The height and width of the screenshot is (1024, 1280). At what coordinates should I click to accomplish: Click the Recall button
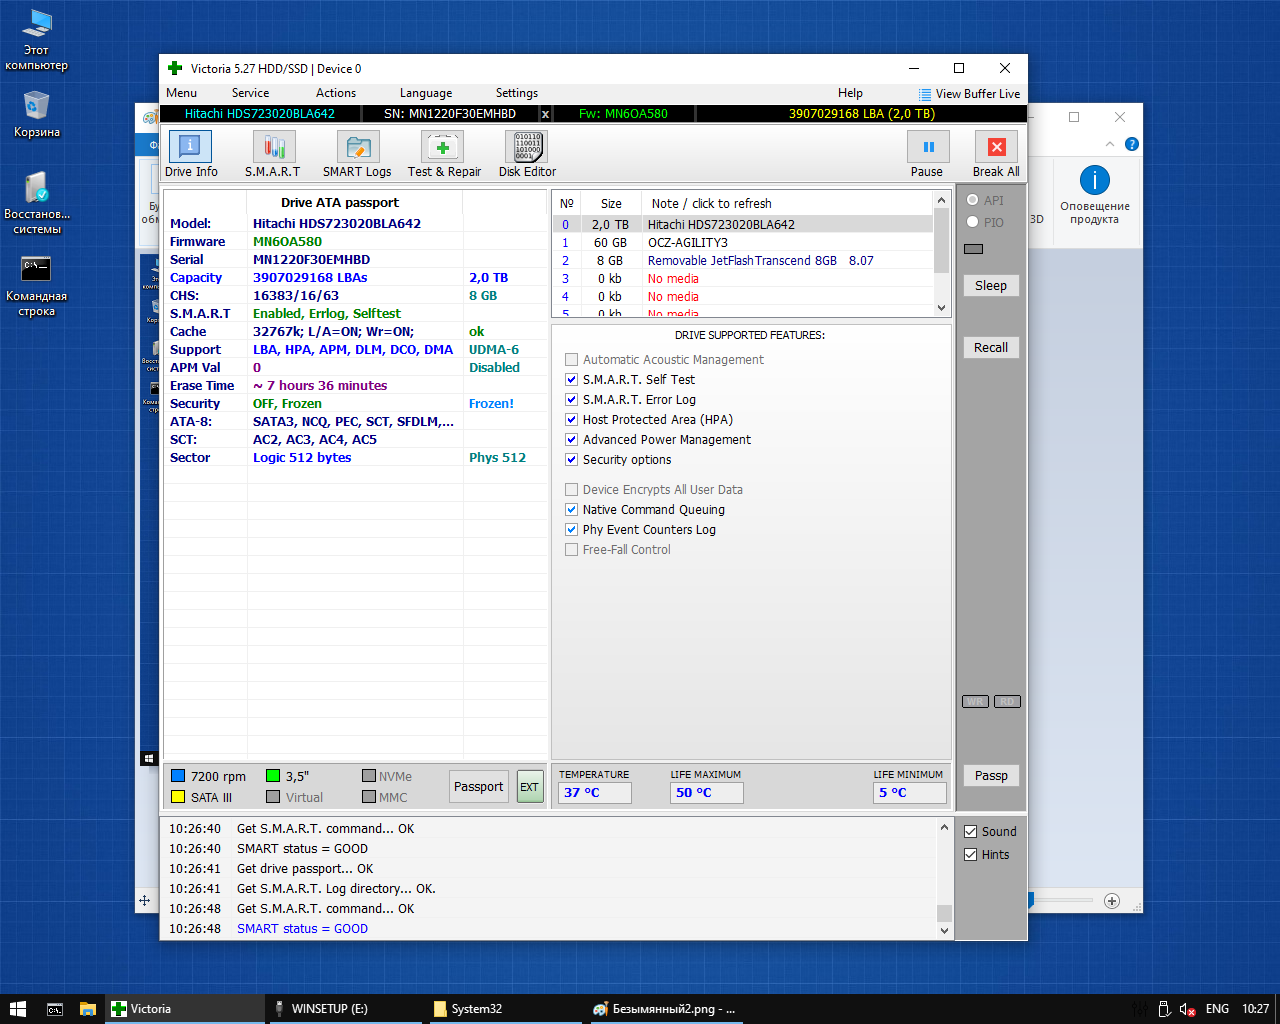(x=991, y=347)
